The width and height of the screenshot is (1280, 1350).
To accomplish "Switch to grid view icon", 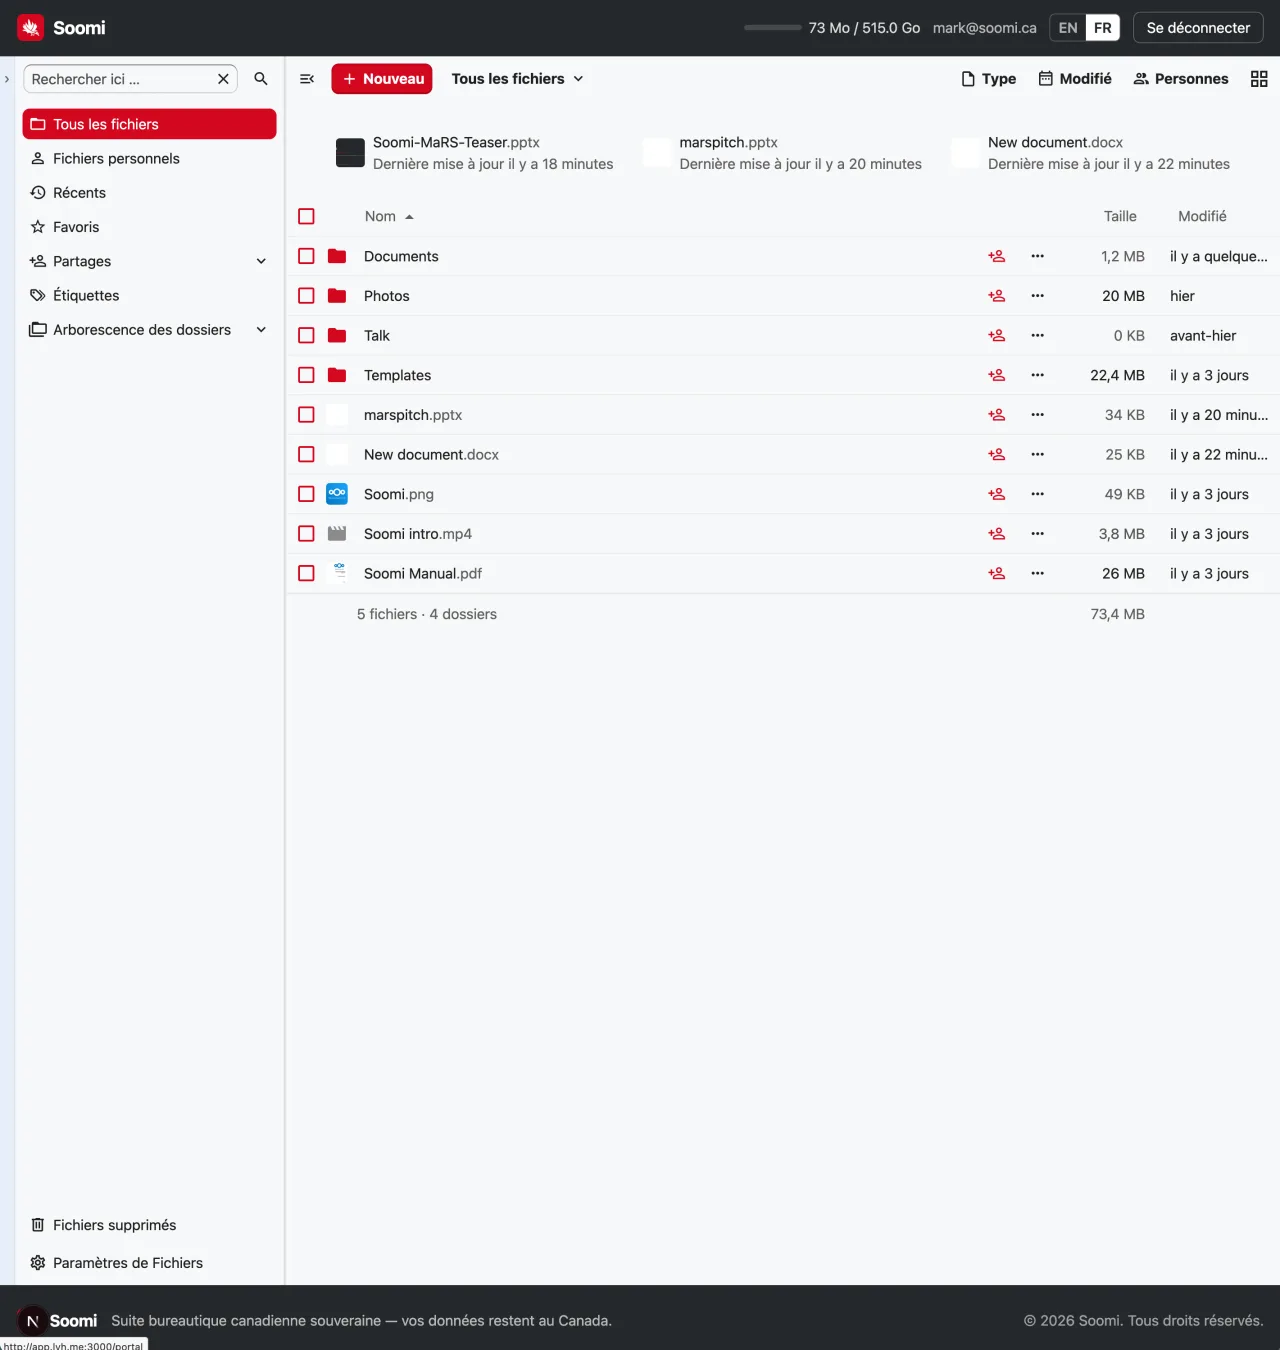I will [x=1259, y=79].
